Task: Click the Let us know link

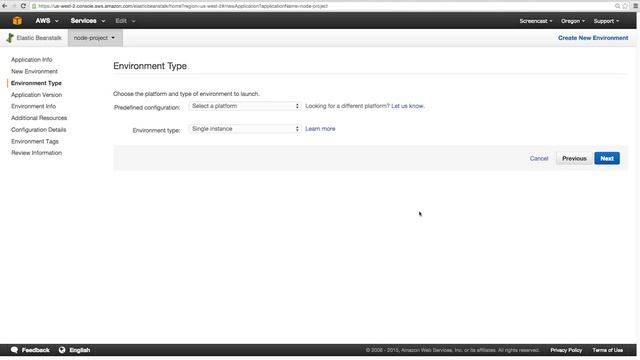Action: (407, 106)
